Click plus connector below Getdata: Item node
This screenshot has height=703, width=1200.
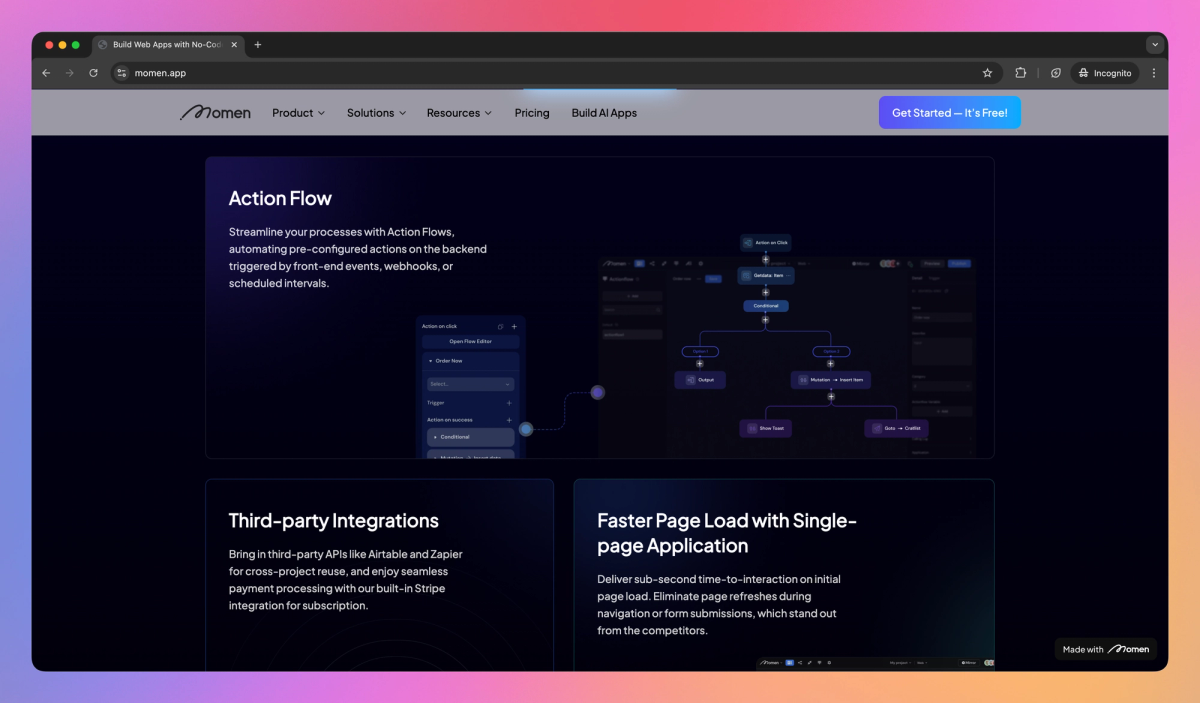(766, 292)
